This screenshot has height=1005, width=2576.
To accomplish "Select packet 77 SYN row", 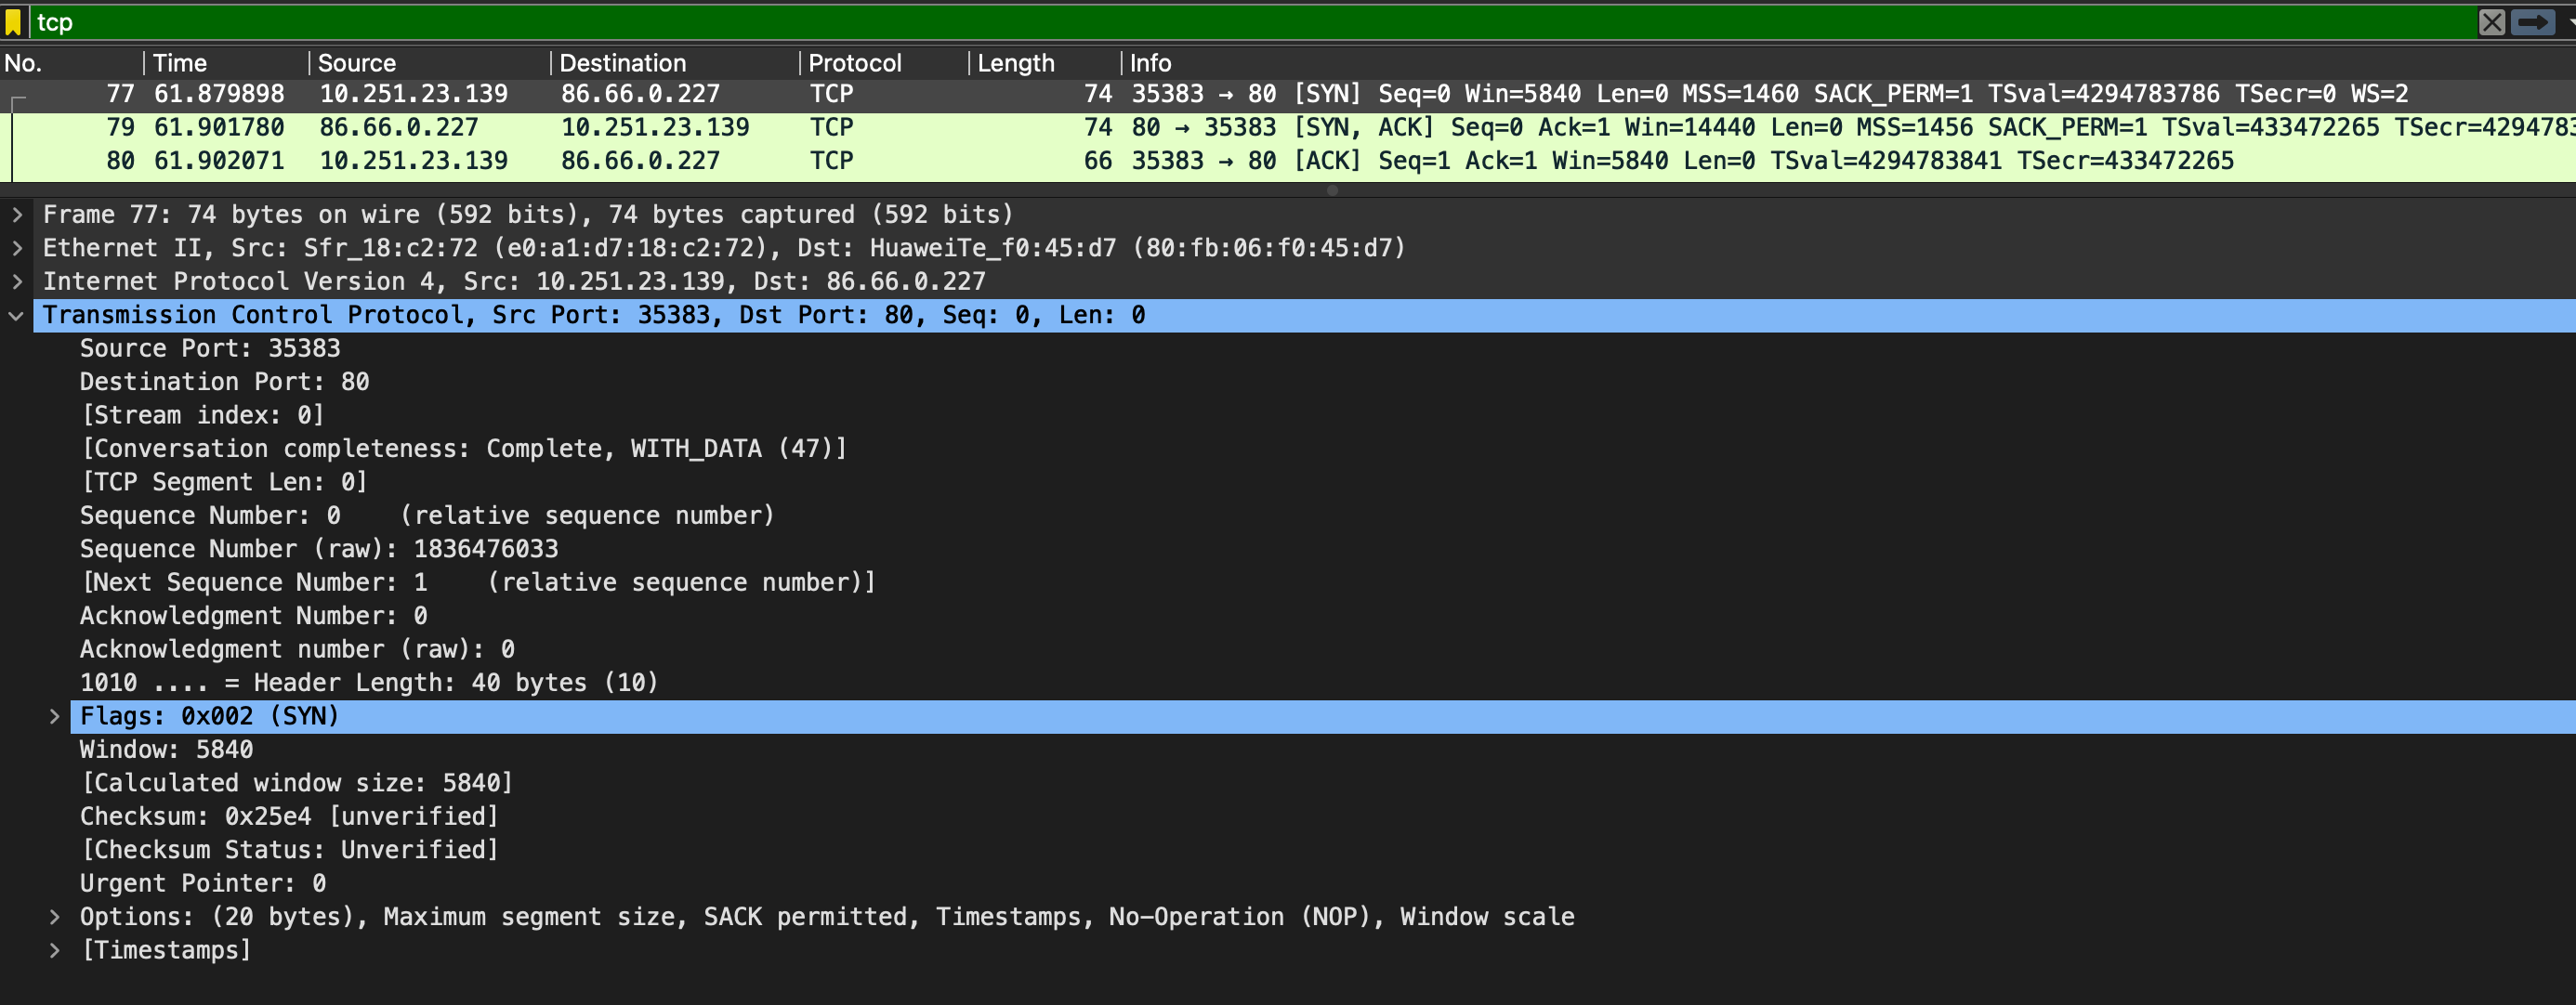I will pos(1288,94).
